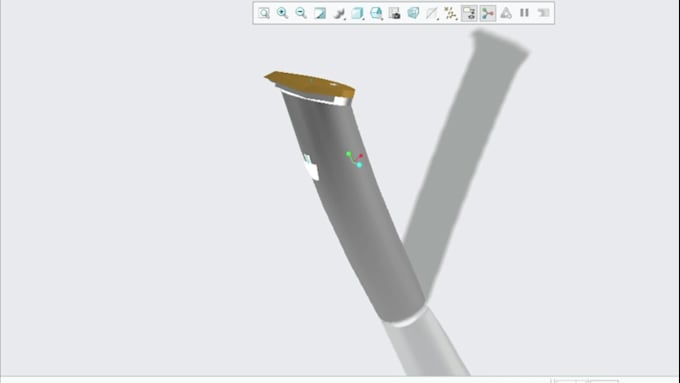Screen dimensions: 680x383
Task: Select the Zoom In tool
Action: coord(282,13)
